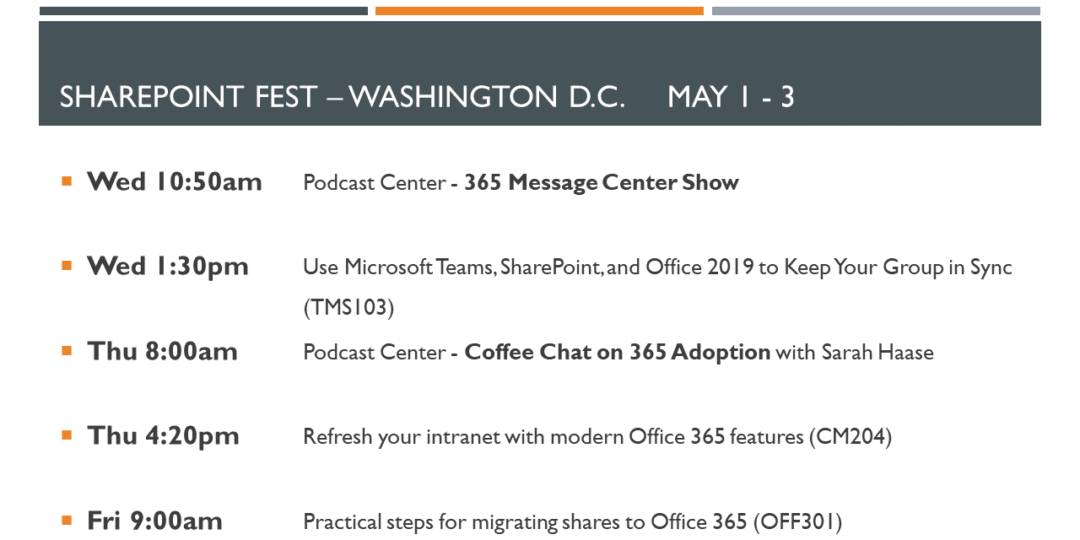The height and width of the screenshot is (540, 1080).
Task: Click the "Fri 9:00am" time label
Action: click(x=155, y=522)
